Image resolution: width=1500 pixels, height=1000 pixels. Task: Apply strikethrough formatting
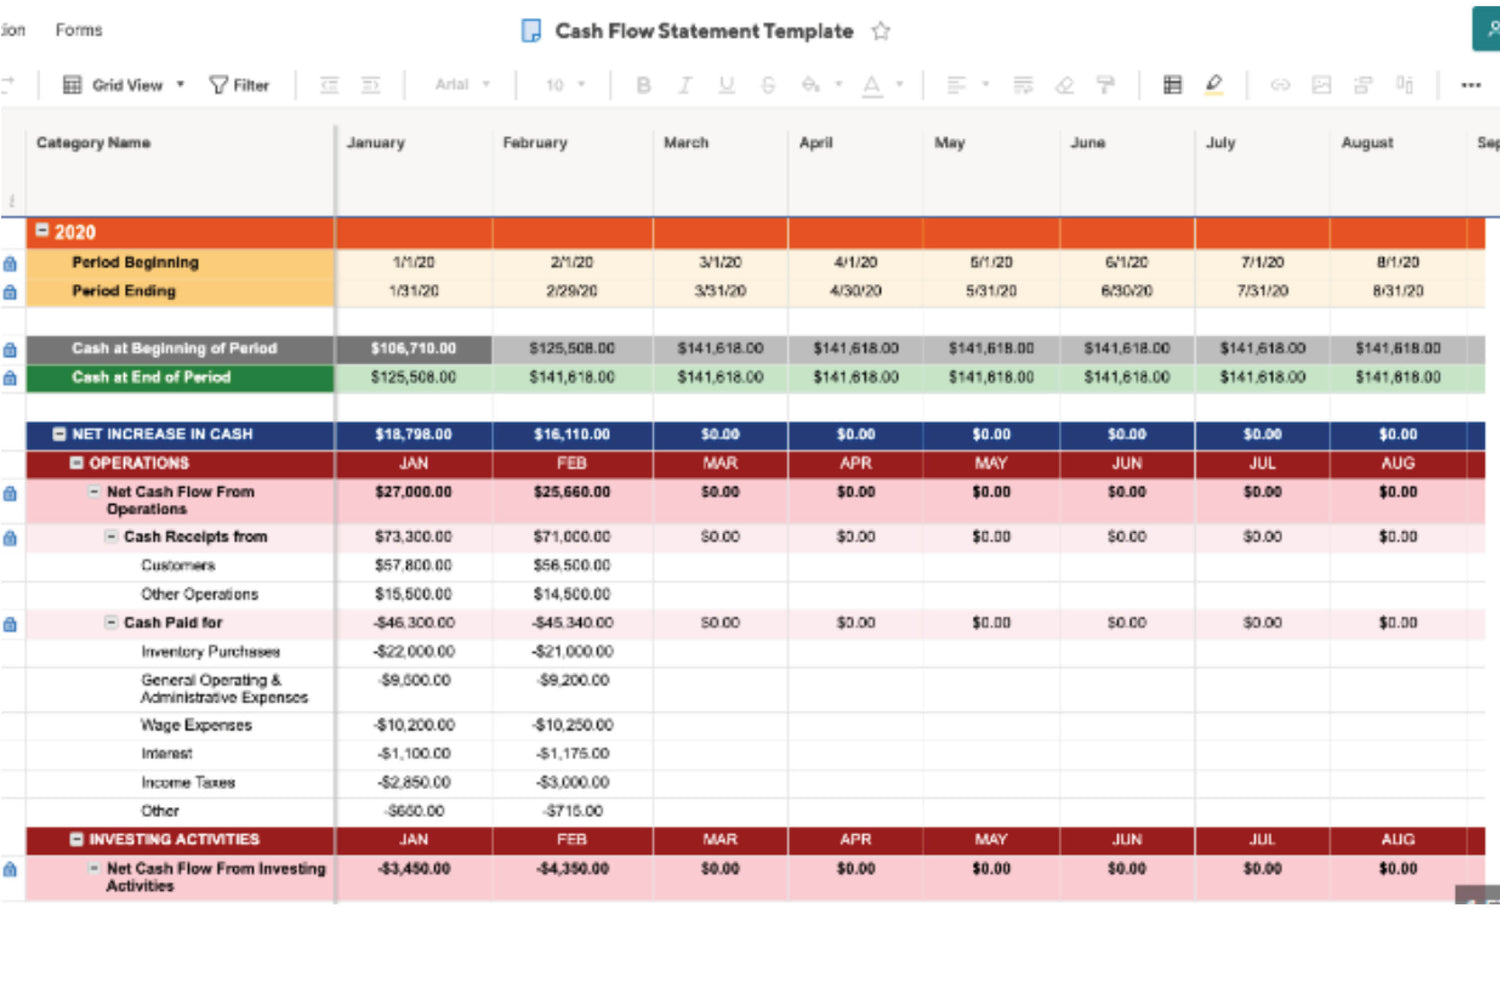click(768, 85)
